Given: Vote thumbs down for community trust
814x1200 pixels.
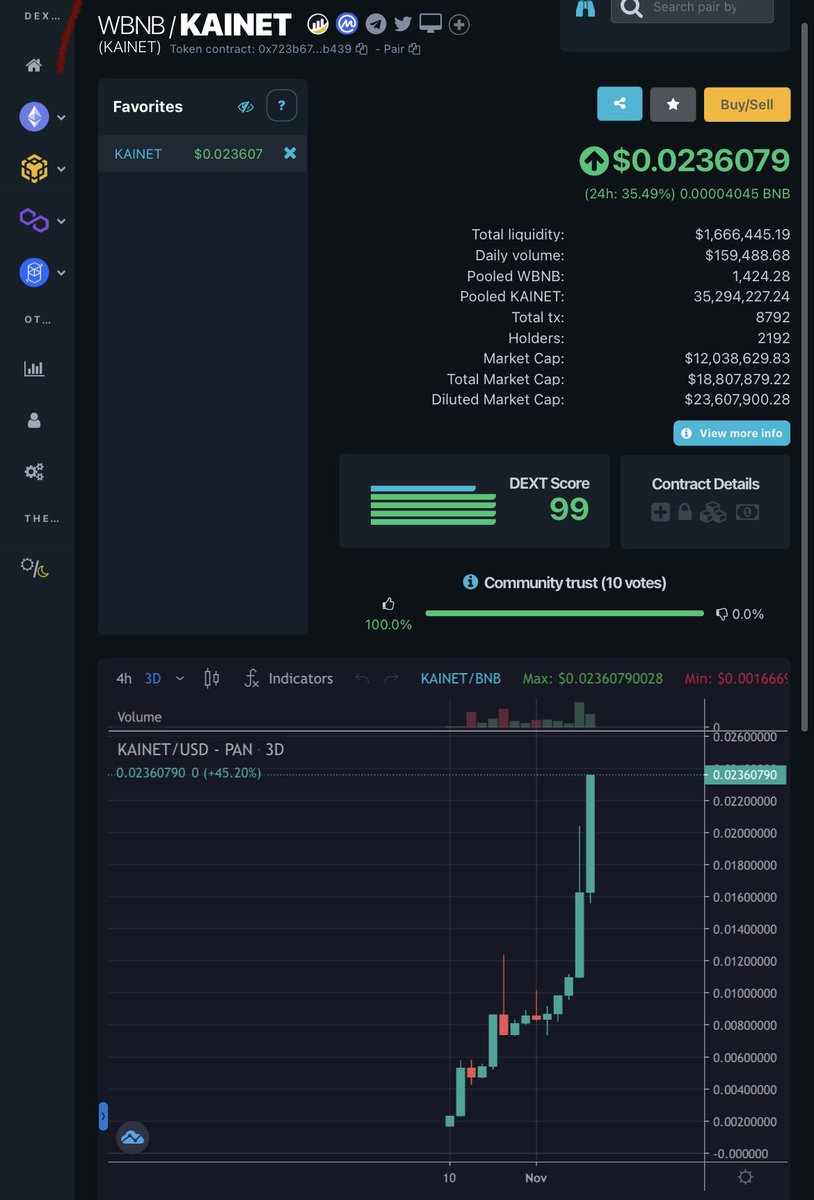Looking at the screenshot, I should pyautogui.click(x=722, y=614).
